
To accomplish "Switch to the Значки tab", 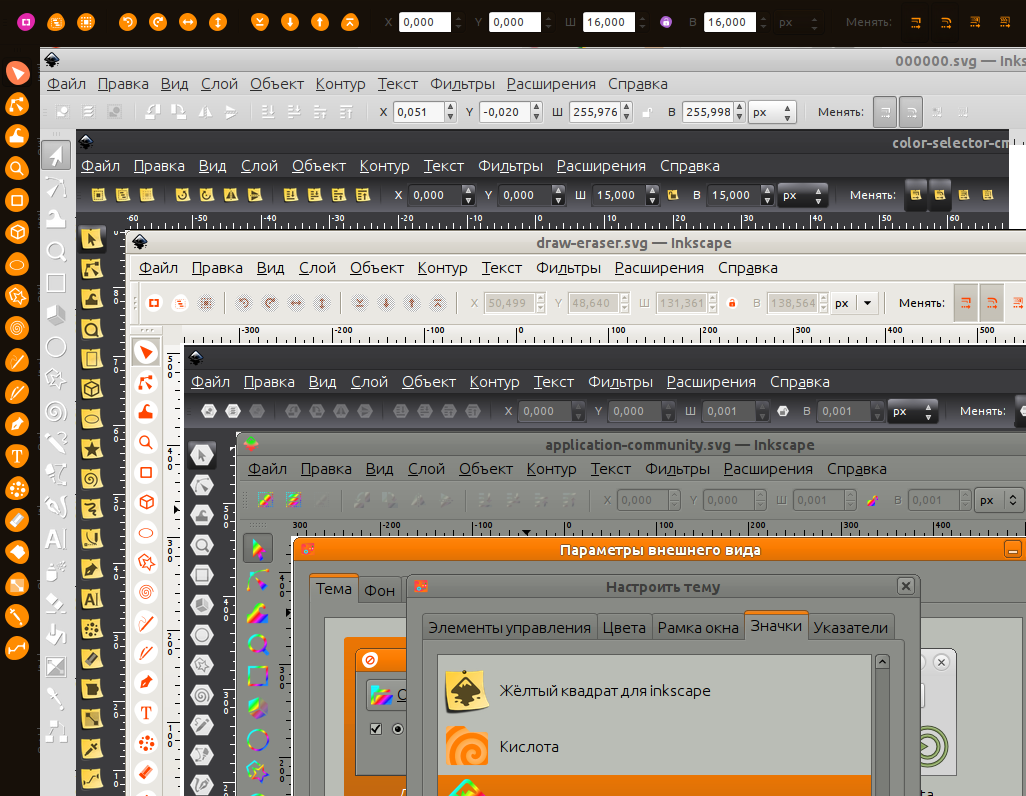I will (x=776, y=626).
